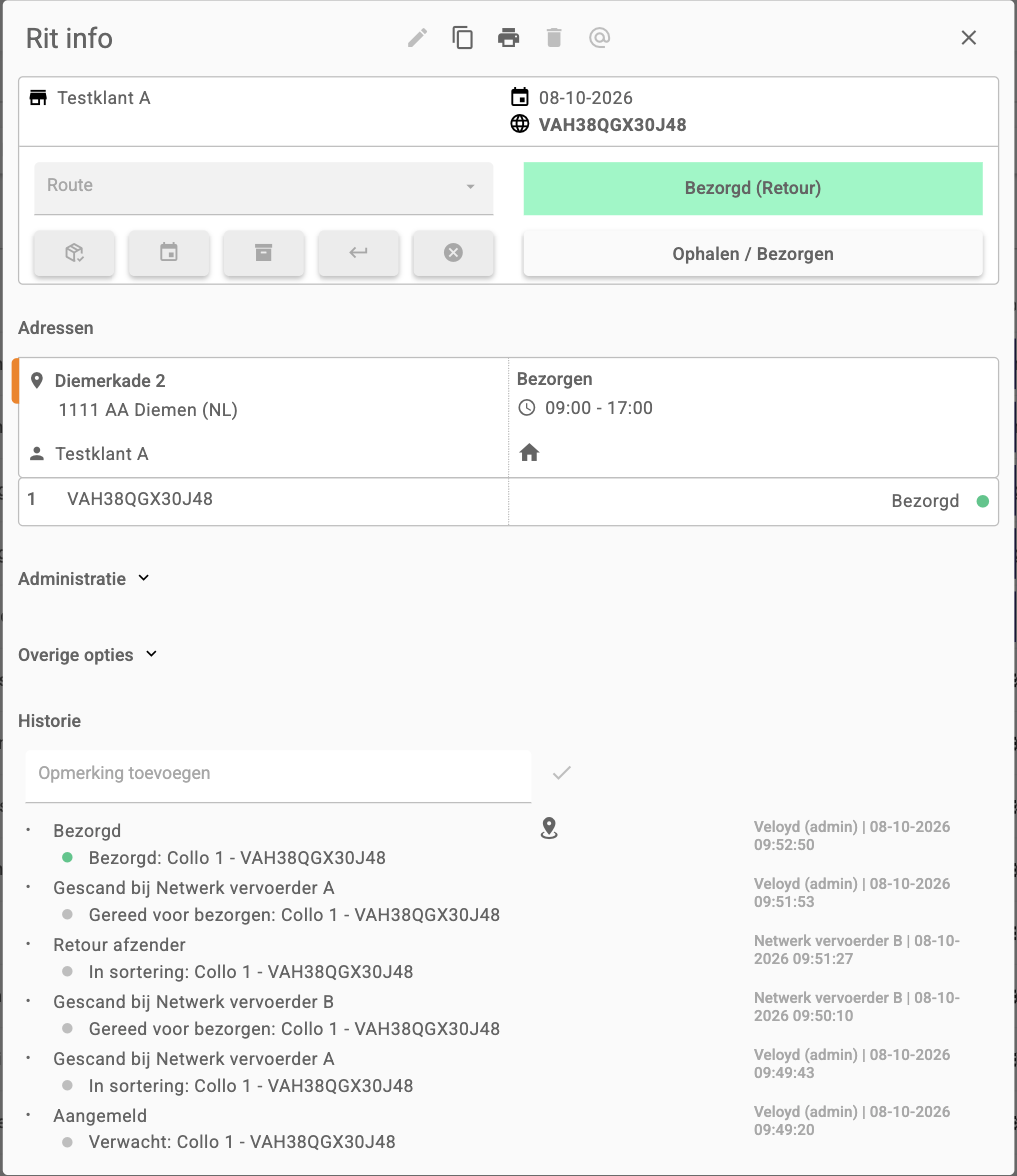Click the location pin beside Diemerkade 2

point(37,380)
